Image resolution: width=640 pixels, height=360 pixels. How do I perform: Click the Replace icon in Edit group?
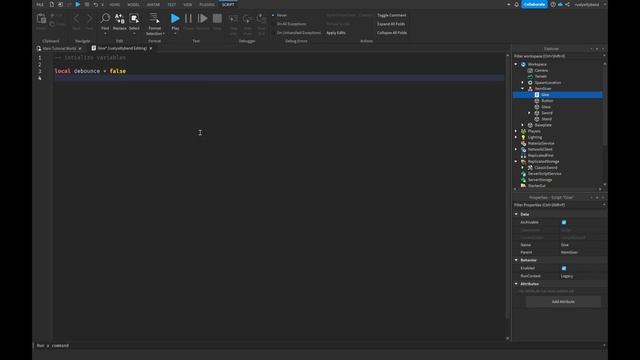[120, 18]
